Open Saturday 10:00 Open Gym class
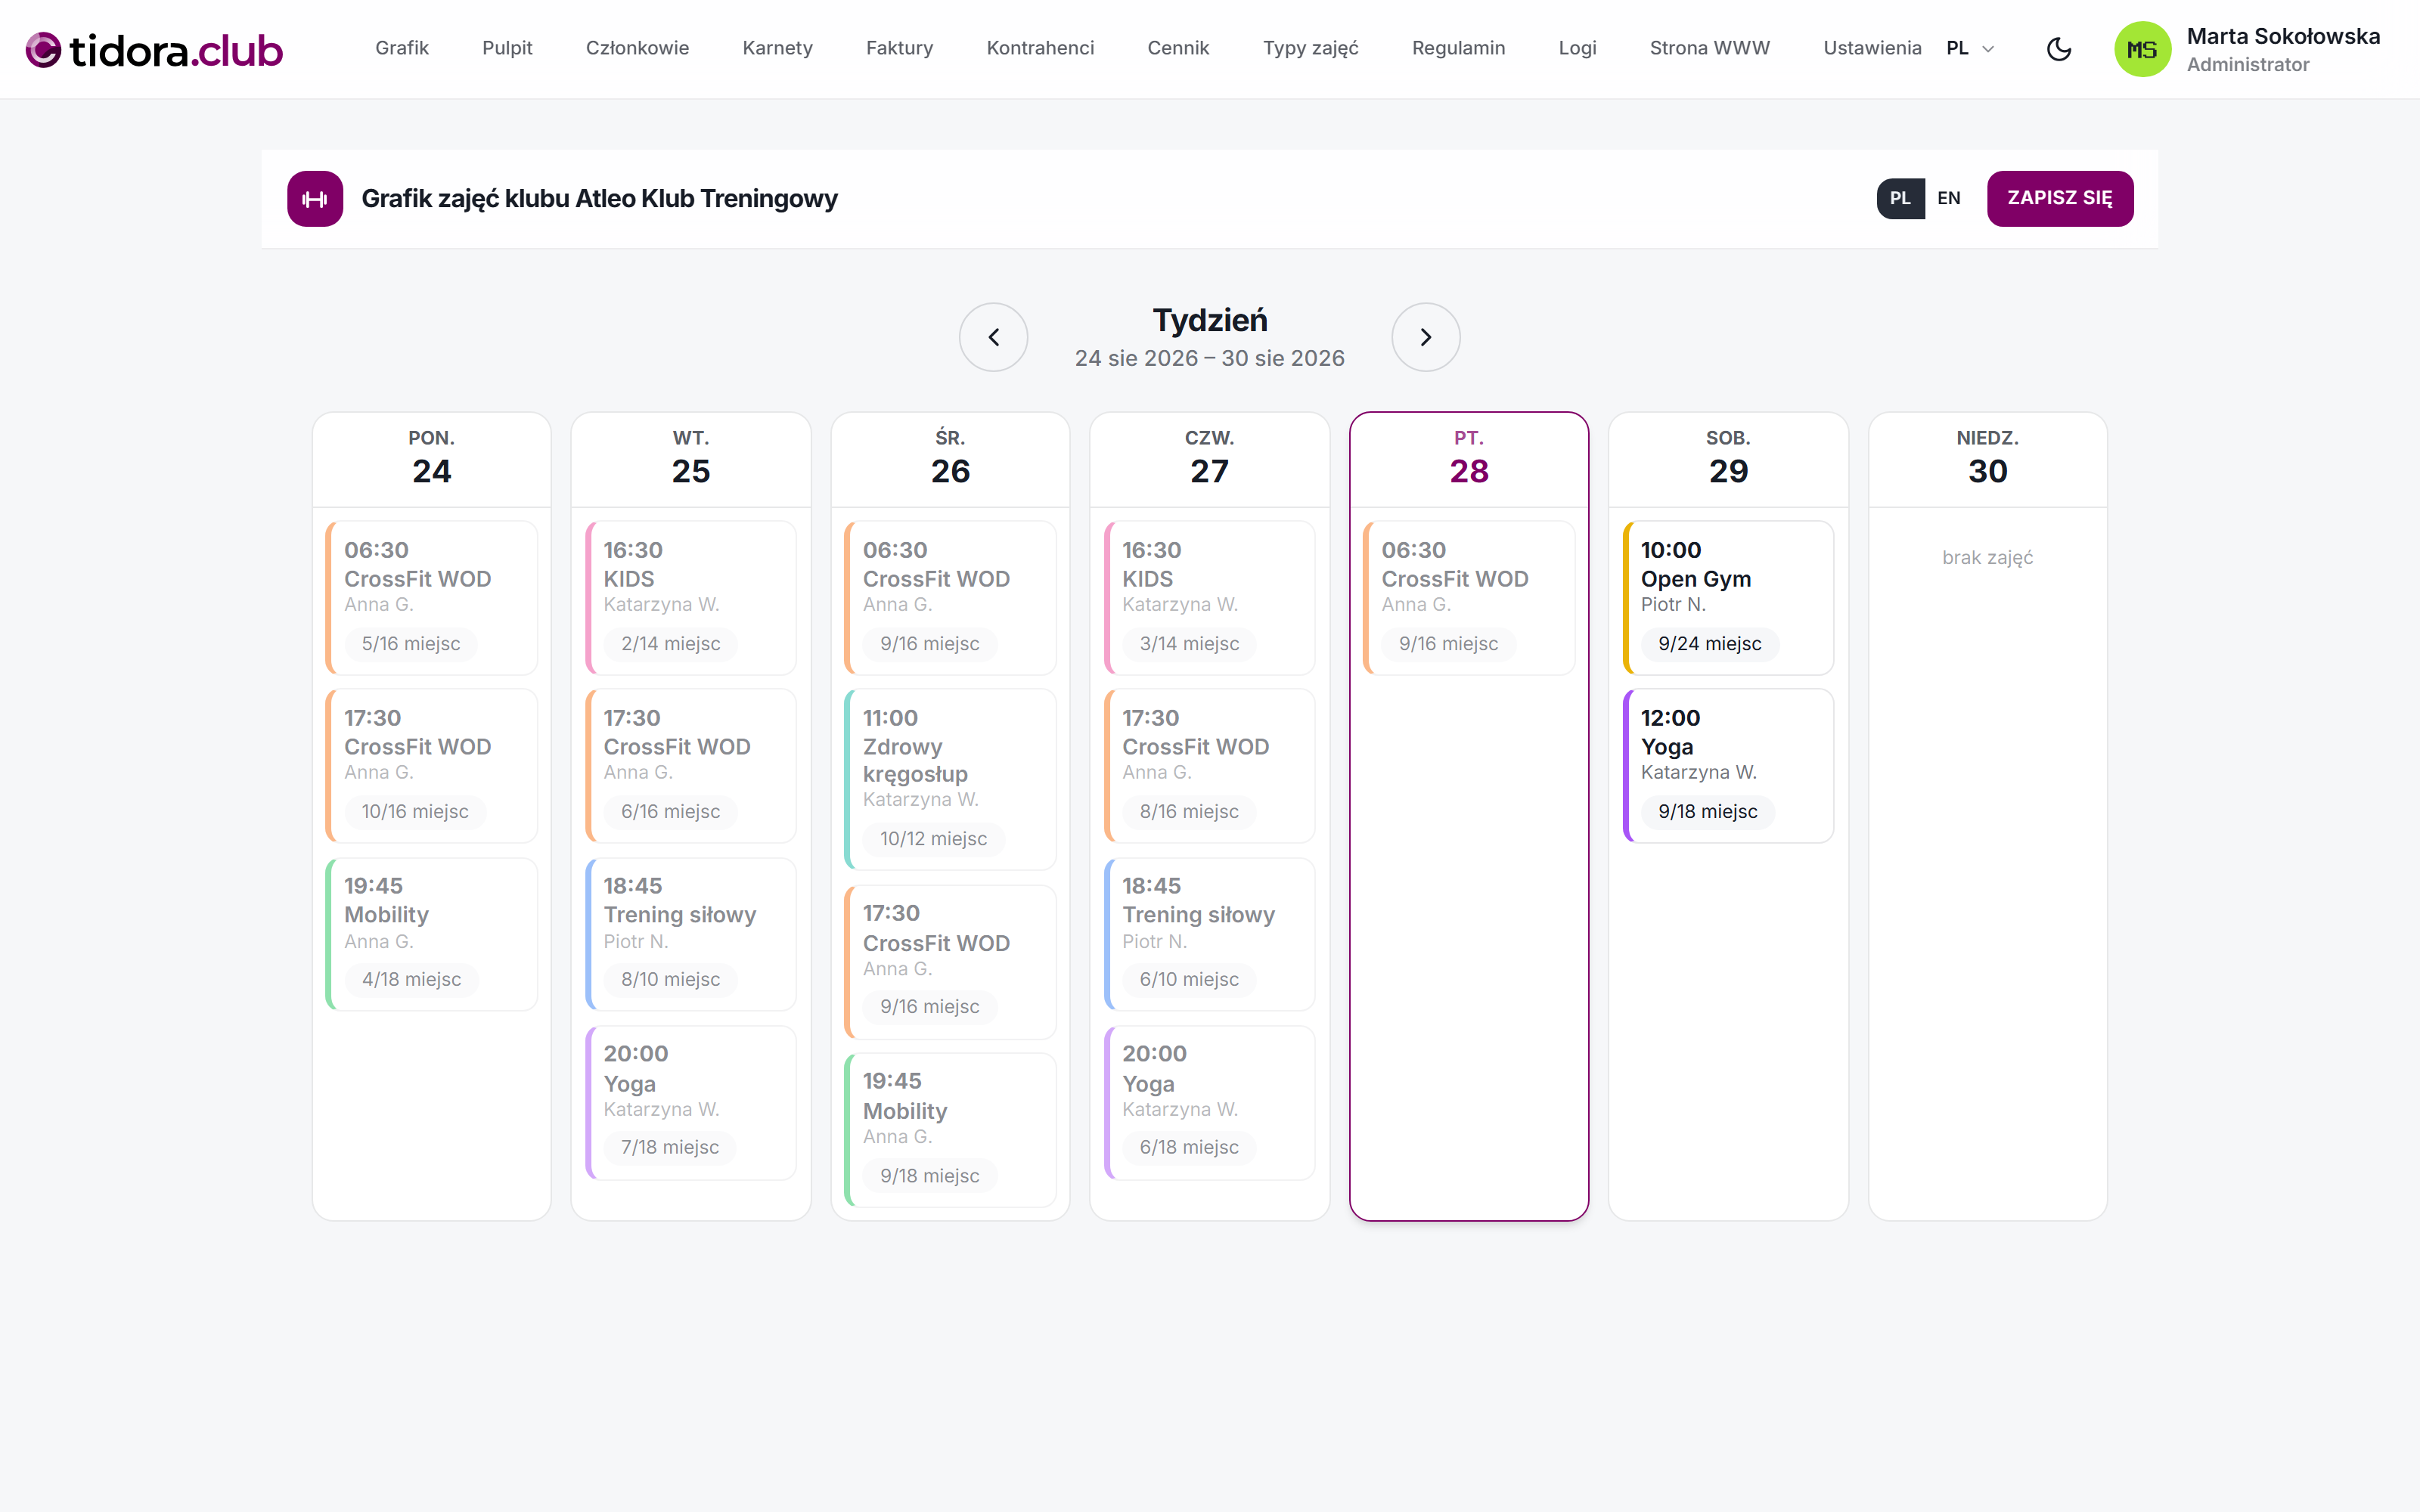The width and height of the screenshot is (2420, 1512). tap(1728, 597)
